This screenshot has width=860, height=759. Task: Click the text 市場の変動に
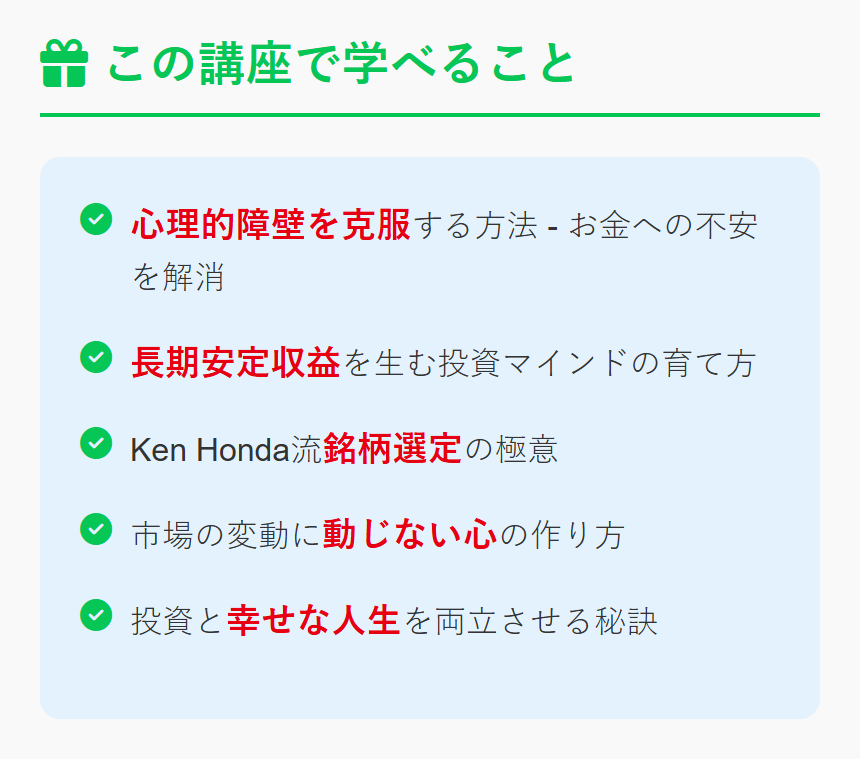[225, 535]
